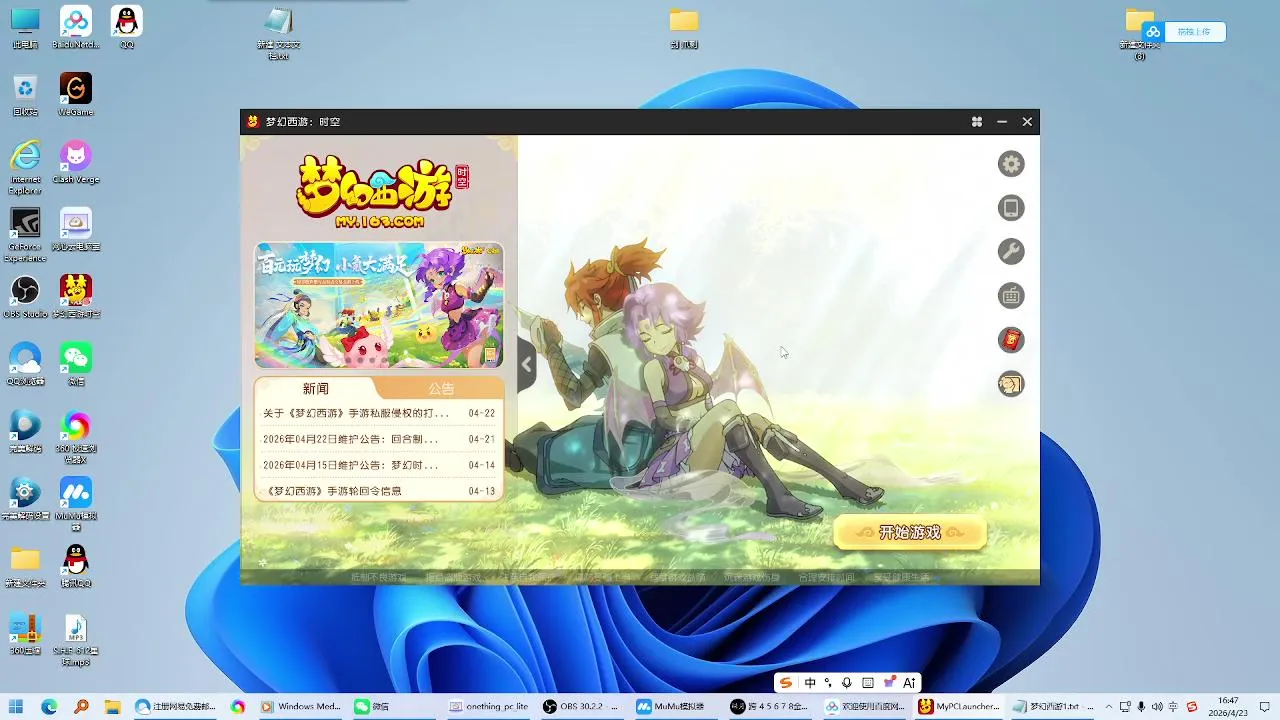
Task: Switch to the 新闻 news tab
Action: 316,388
